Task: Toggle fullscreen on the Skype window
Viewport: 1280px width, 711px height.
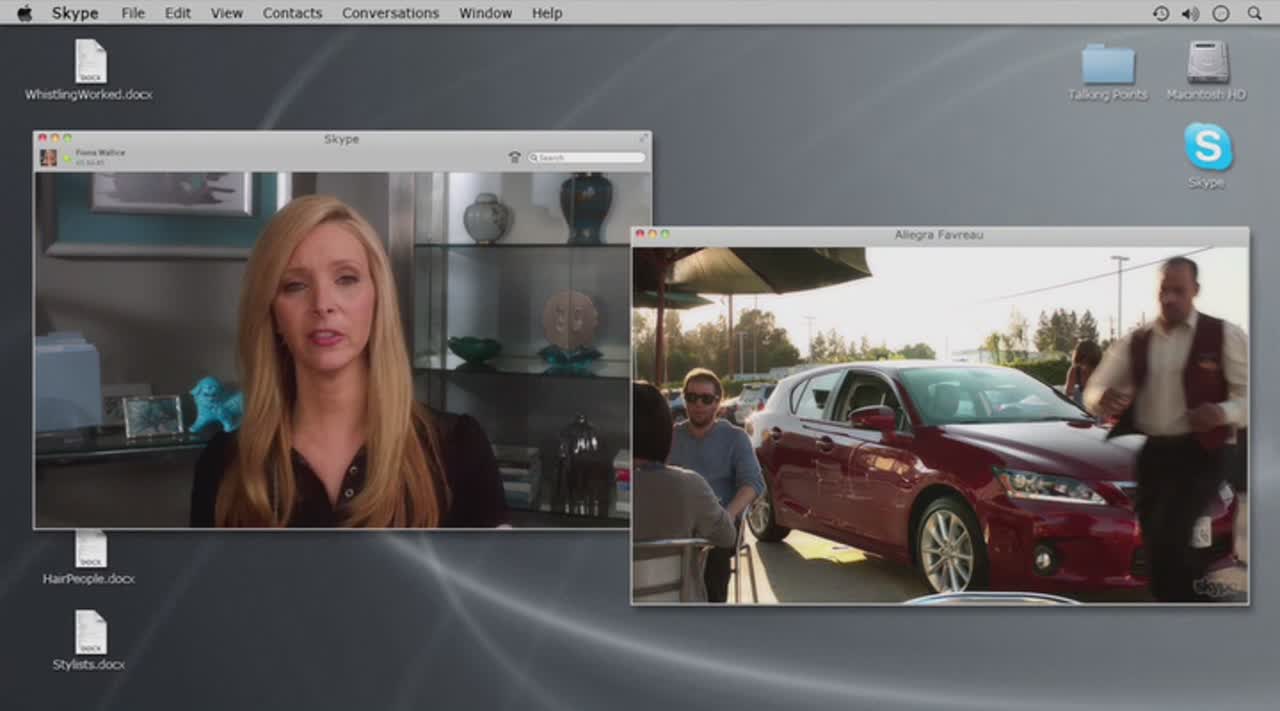Action: 643,138
